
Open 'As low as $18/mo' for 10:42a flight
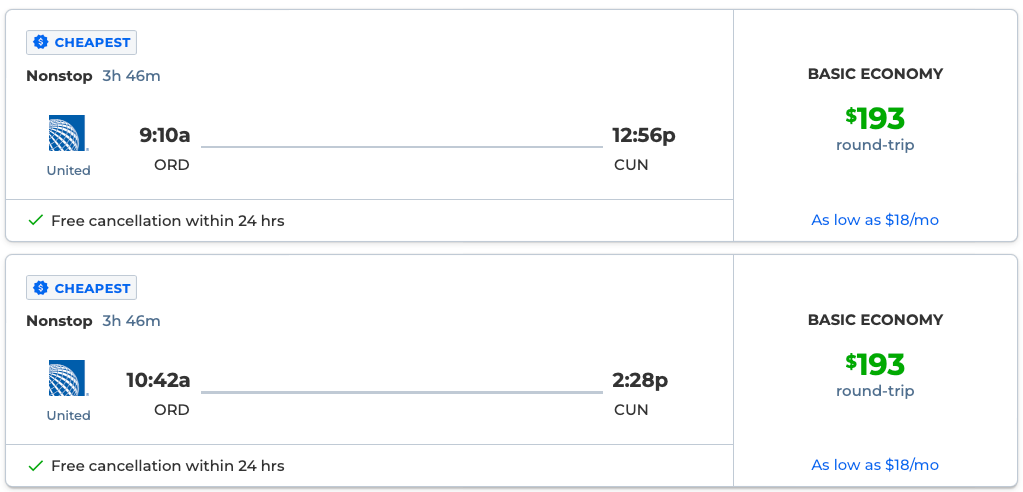click(875, 465)
